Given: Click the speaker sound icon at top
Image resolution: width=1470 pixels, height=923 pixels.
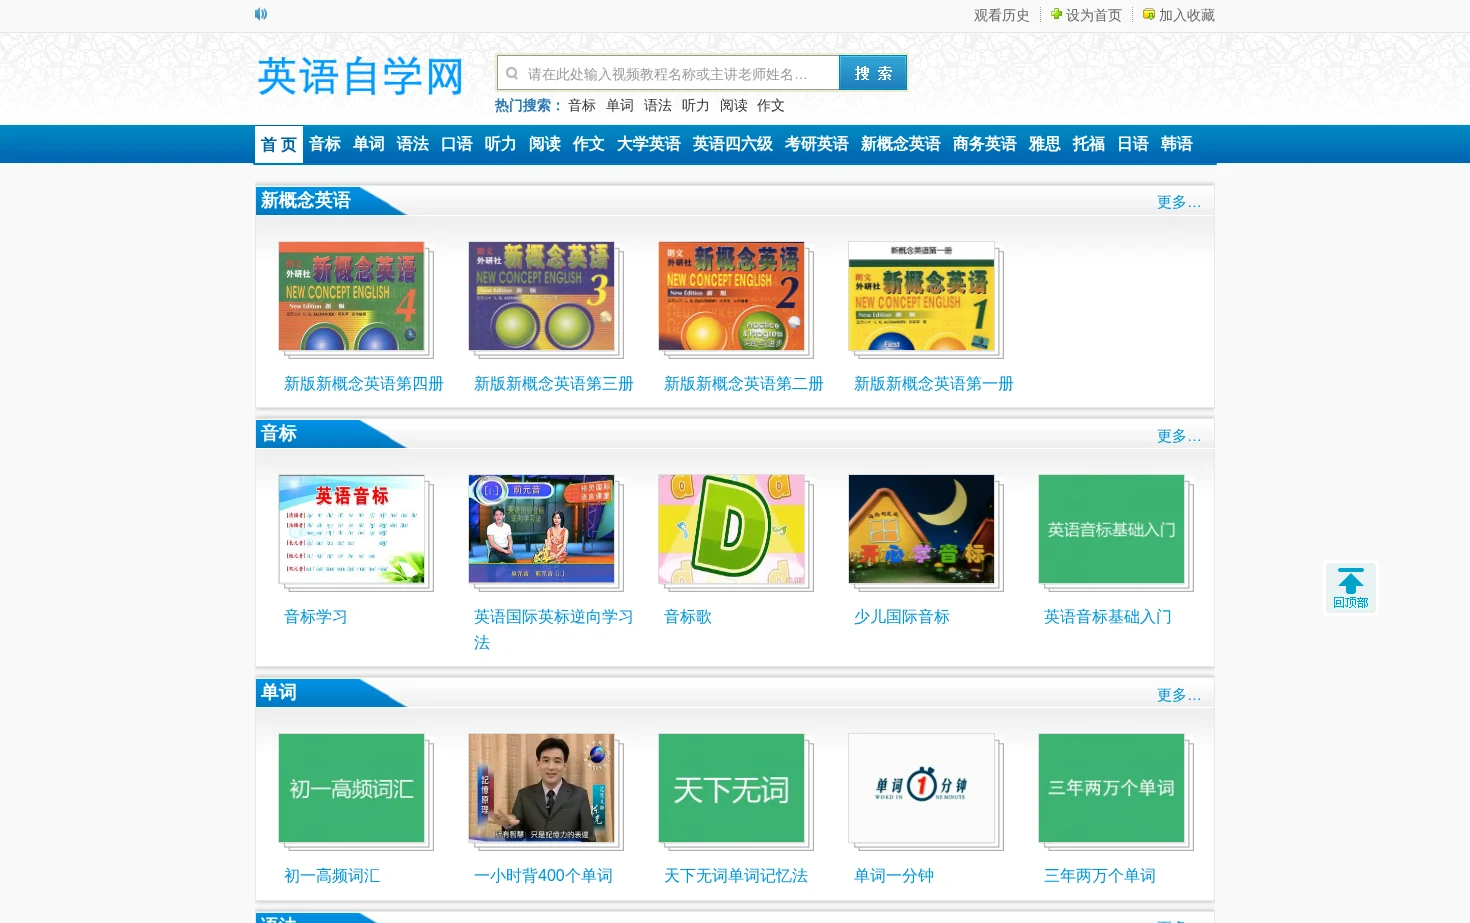Looking at the screenshot, I should point(261,14).
